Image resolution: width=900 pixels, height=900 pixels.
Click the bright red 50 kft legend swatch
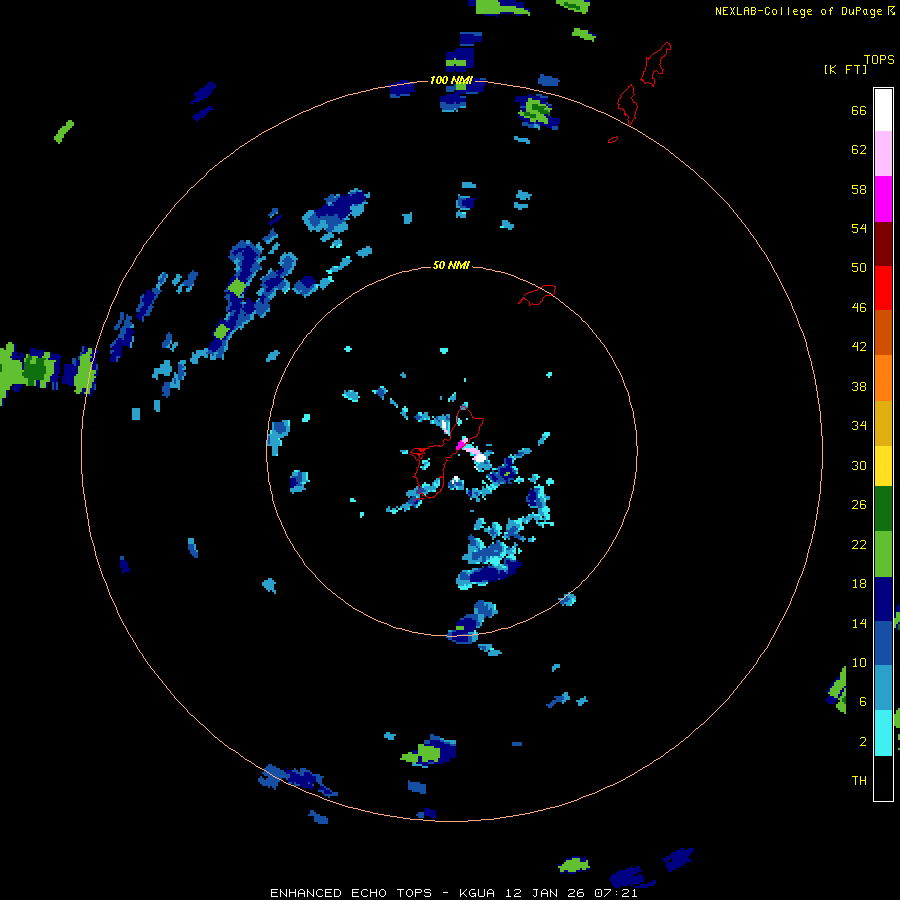883,288
